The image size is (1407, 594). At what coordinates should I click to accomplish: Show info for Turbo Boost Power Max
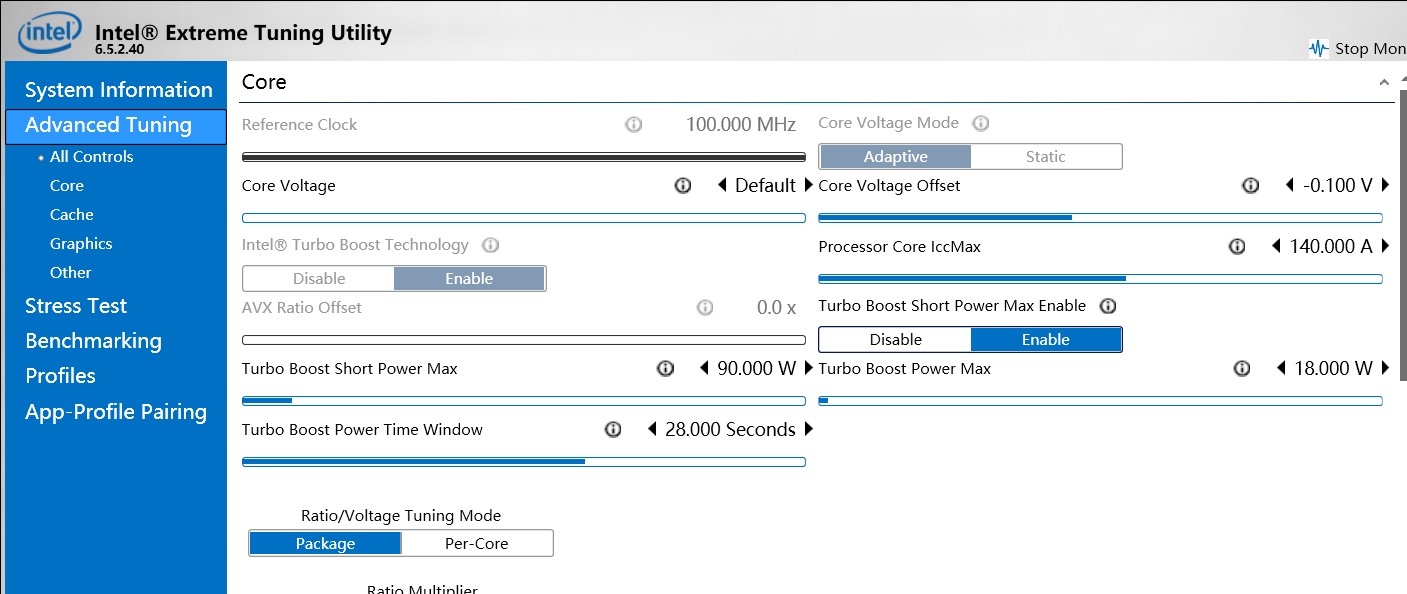[x=1242, y=369]
